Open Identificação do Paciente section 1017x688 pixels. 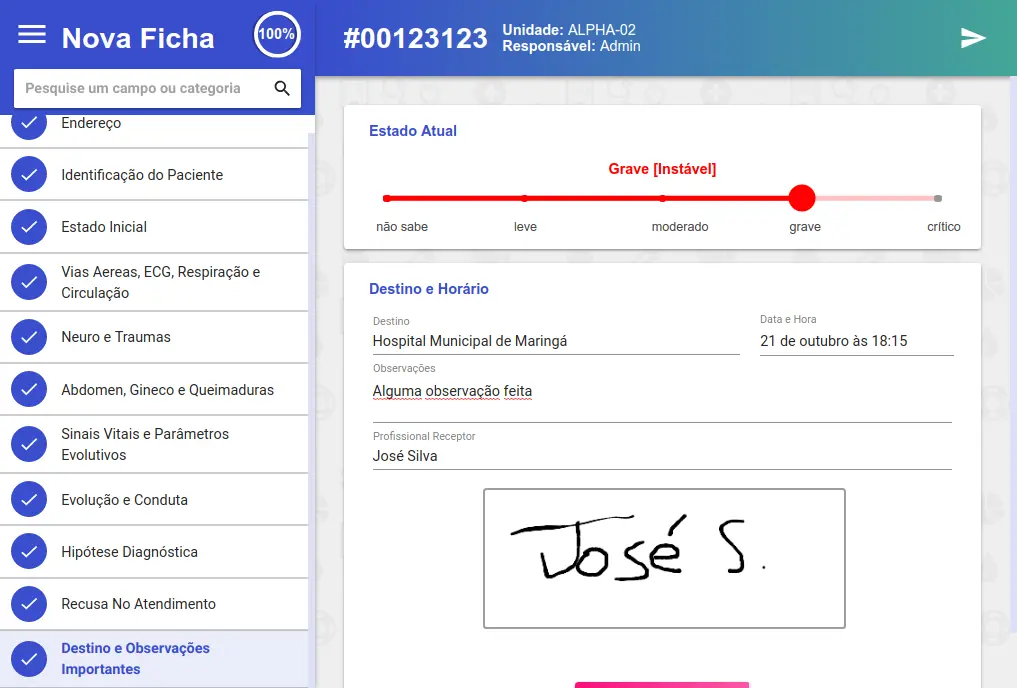(x=142, y=175)
